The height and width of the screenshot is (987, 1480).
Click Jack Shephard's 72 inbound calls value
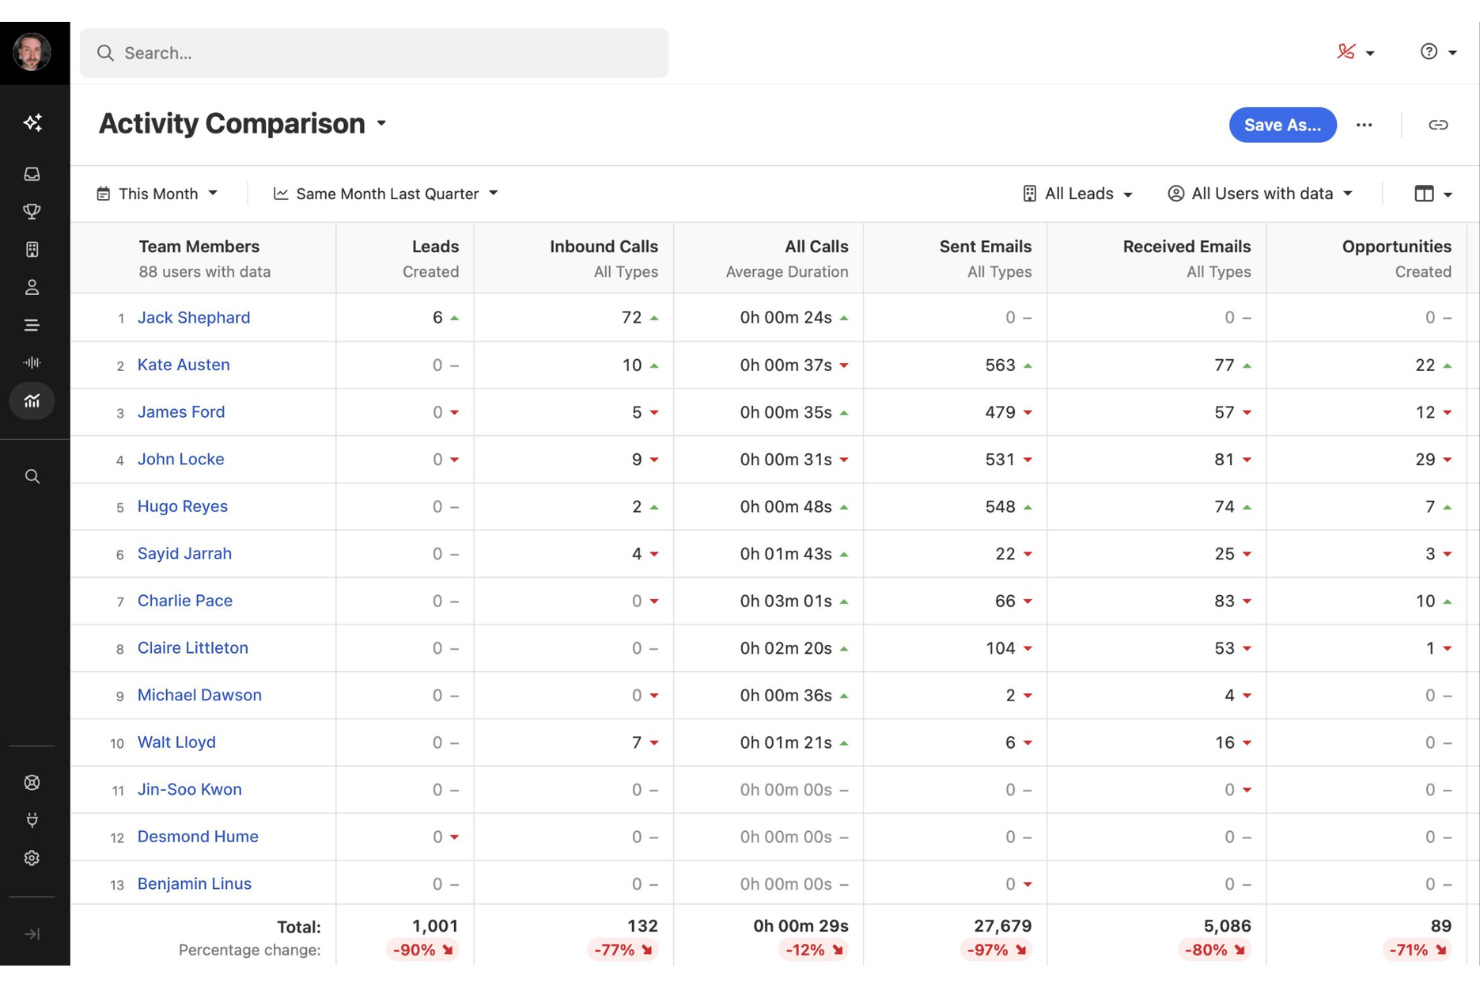(x=632, y=318)
